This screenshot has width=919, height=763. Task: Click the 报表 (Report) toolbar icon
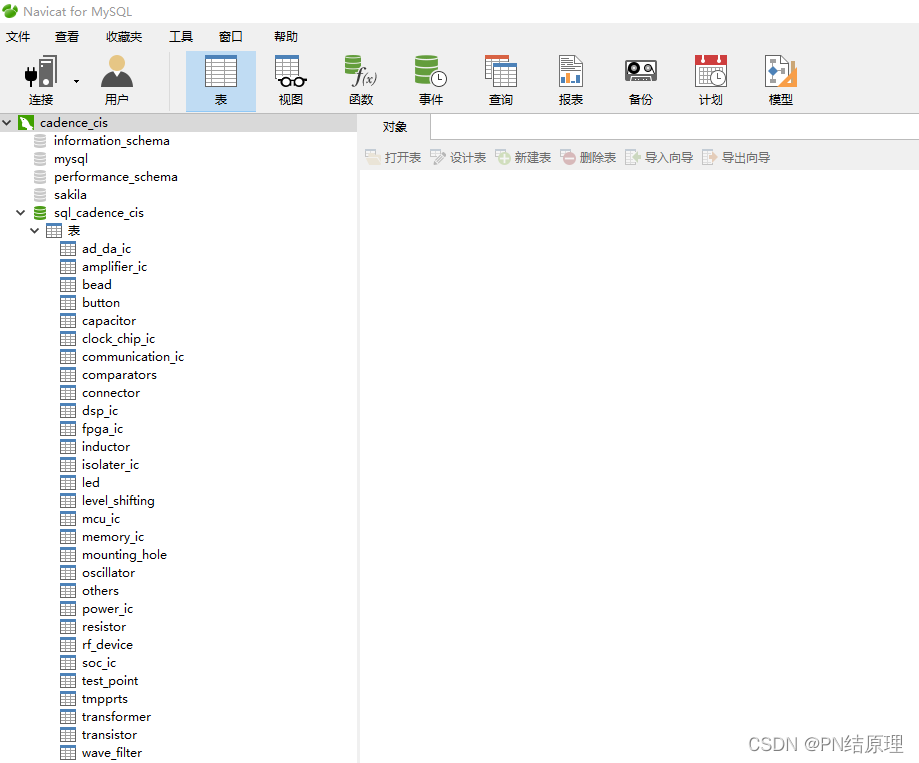pos(571,80)
